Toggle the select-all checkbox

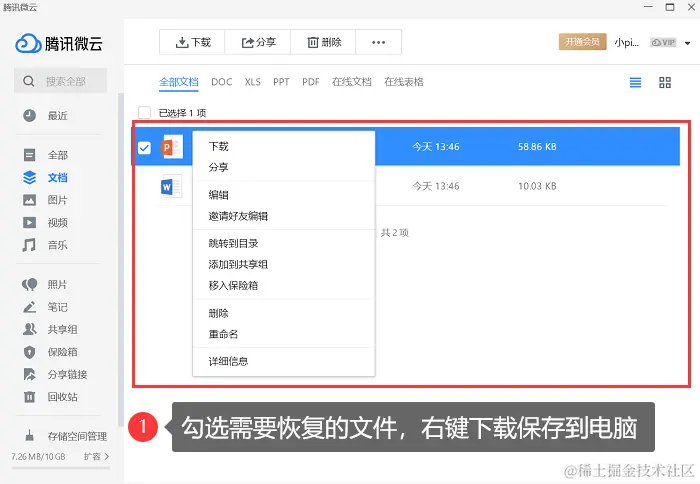144,113
